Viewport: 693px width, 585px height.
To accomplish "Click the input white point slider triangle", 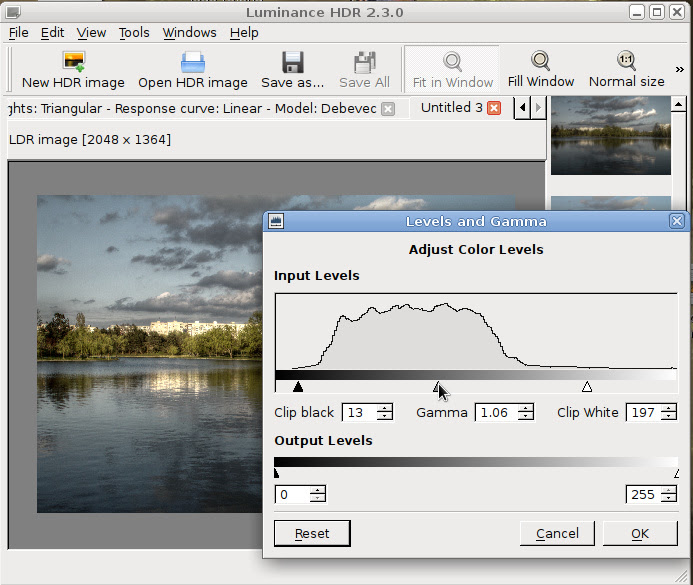I will pos(587,387).
